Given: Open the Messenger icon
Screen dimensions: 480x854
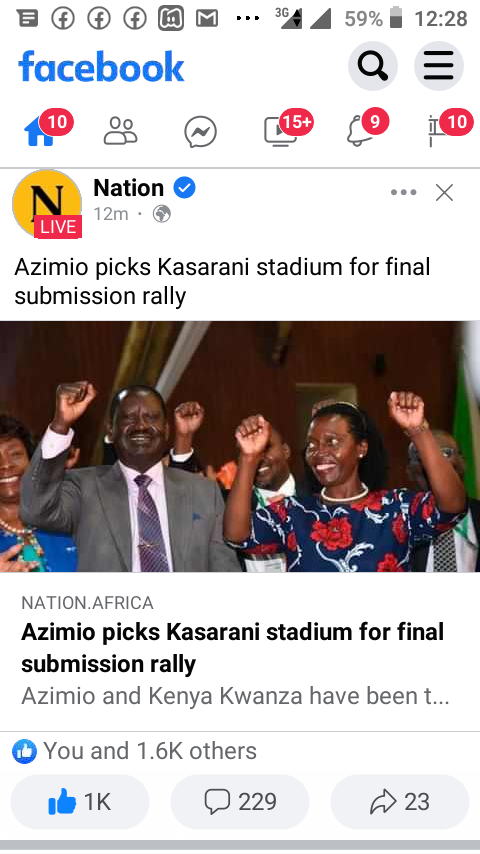Looking at the screenshot, I should coord(200,132).
